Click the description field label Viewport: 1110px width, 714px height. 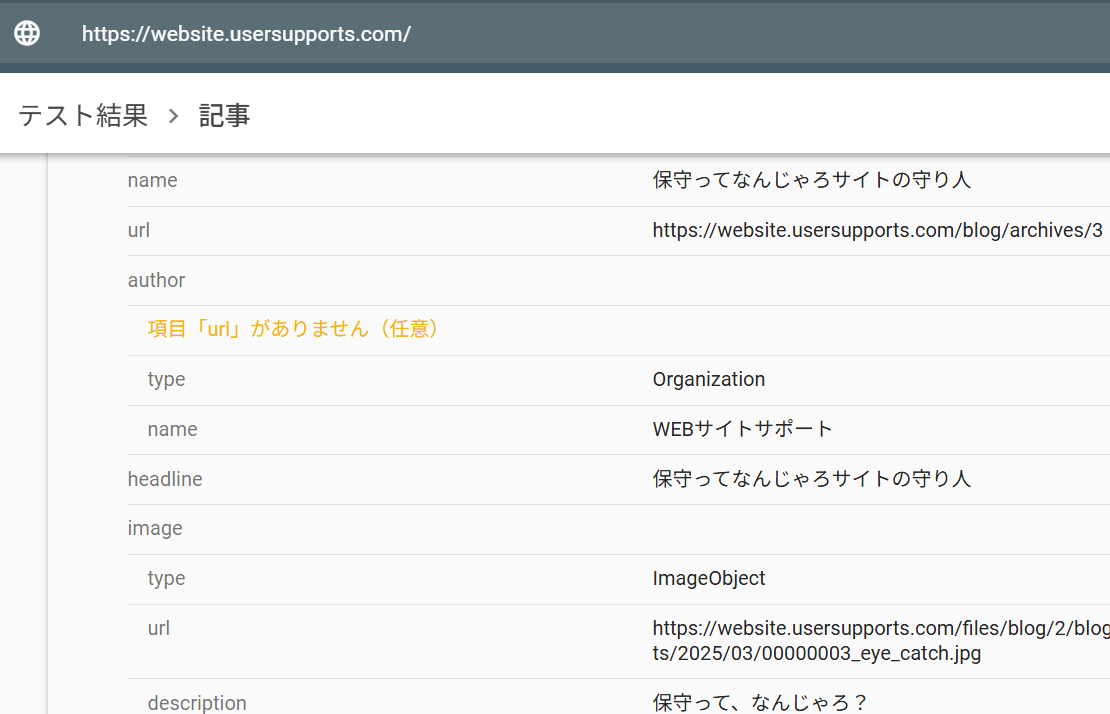click(197, 703)
